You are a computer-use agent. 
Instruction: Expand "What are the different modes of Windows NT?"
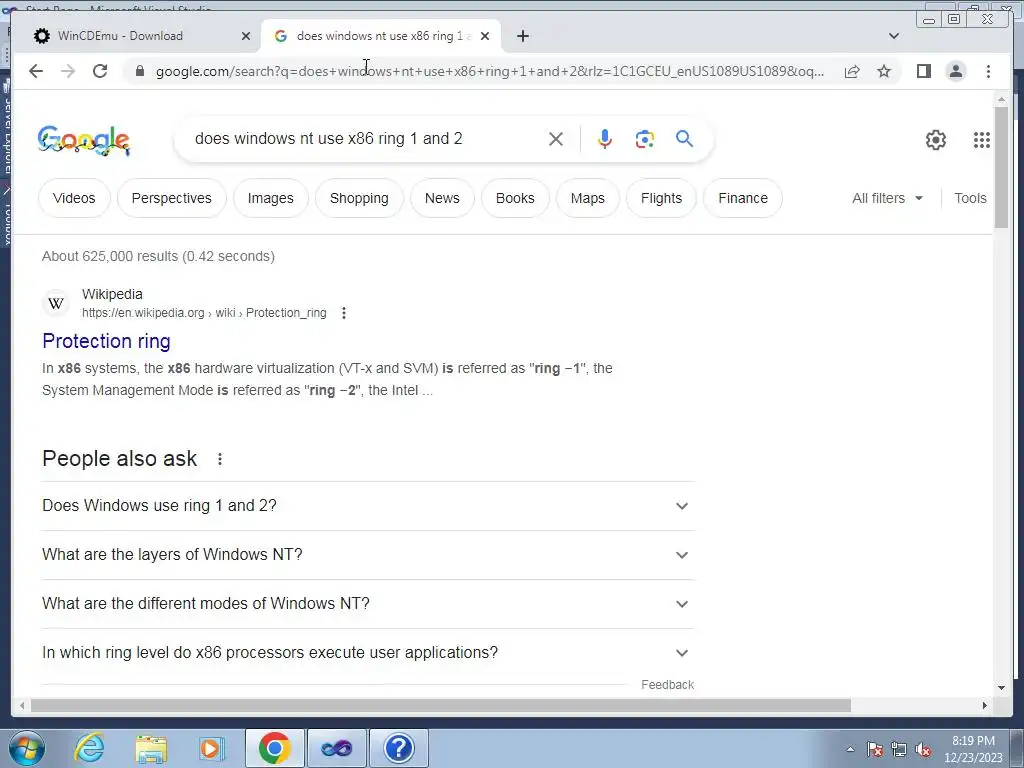(368, 604)
